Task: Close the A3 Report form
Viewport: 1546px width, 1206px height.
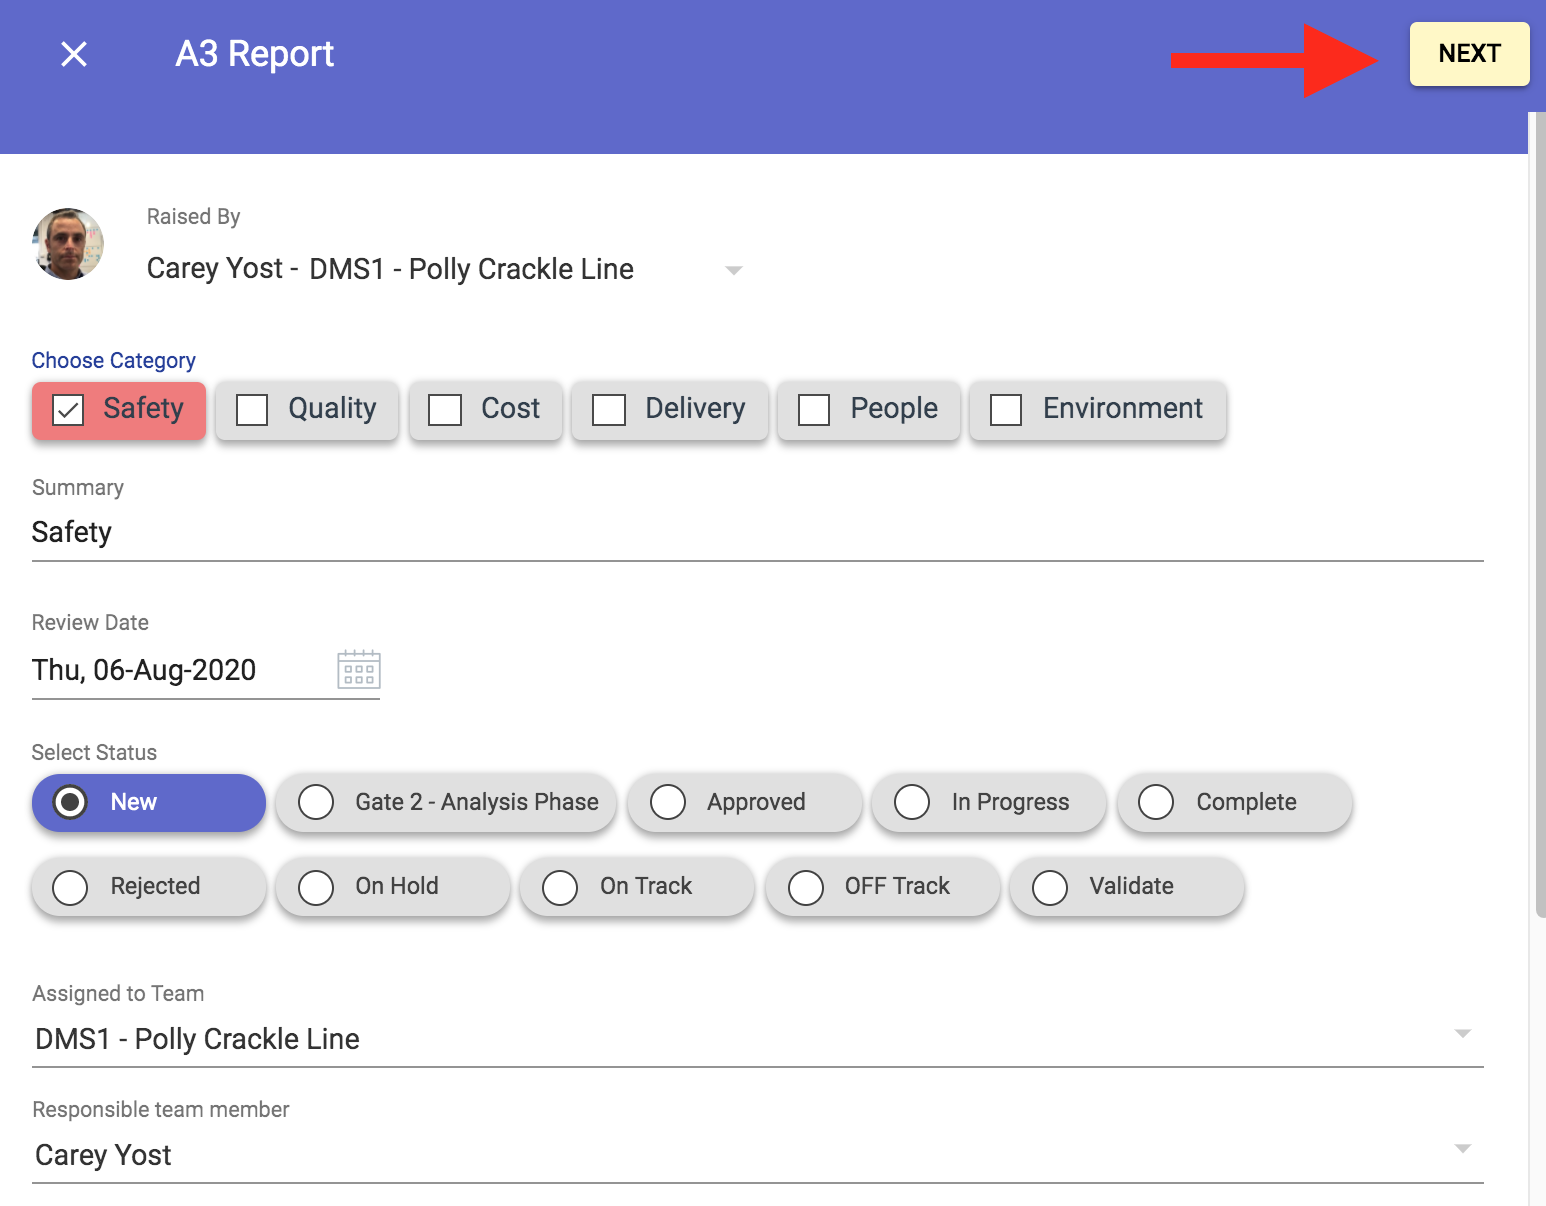Action: coord(74,54)
